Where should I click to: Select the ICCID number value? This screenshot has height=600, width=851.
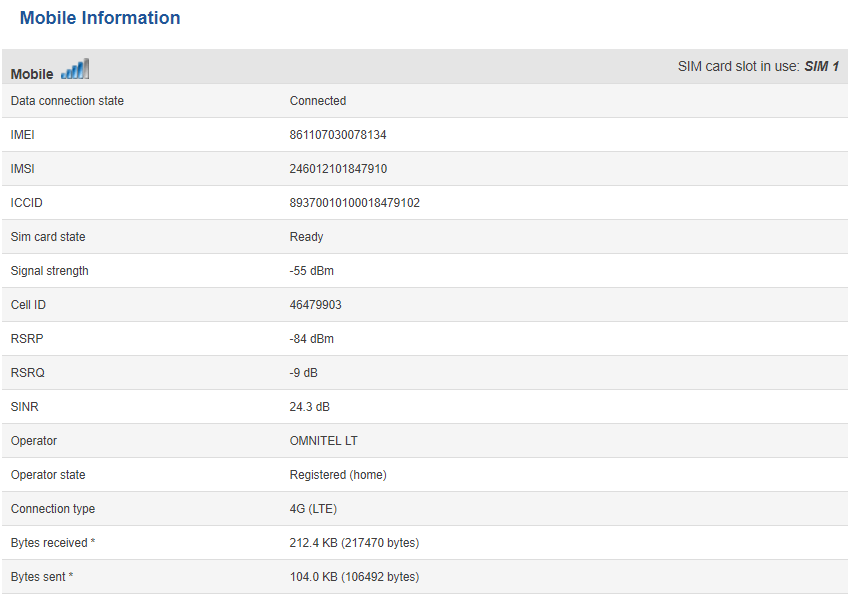point(354,203)
